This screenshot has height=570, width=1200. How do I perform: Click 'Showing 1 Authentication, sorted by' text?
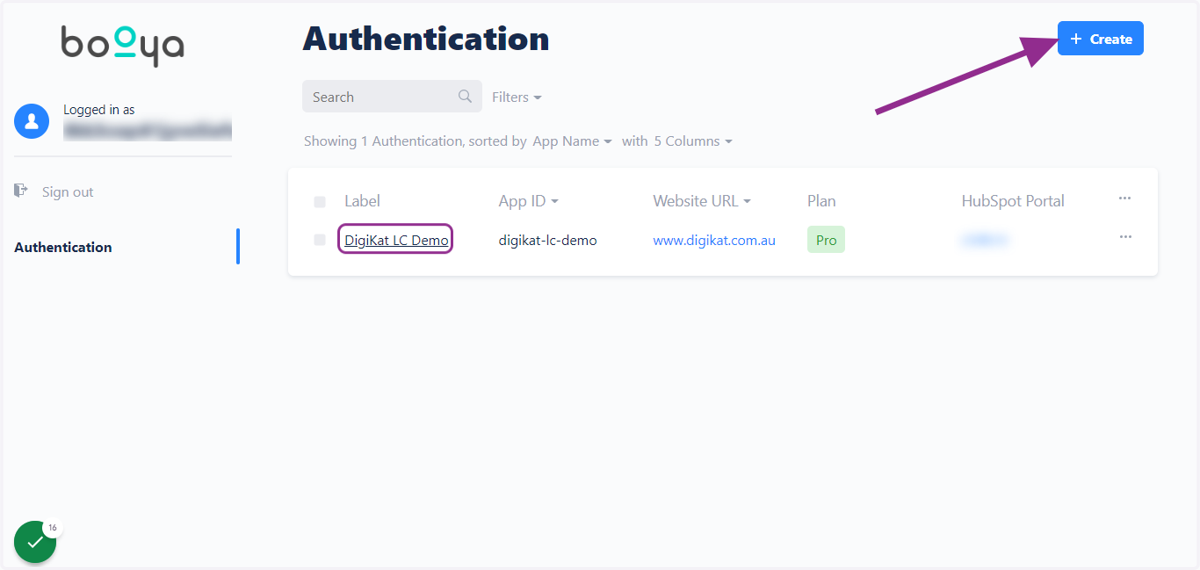pyautogui.click(x=415, y=141)
